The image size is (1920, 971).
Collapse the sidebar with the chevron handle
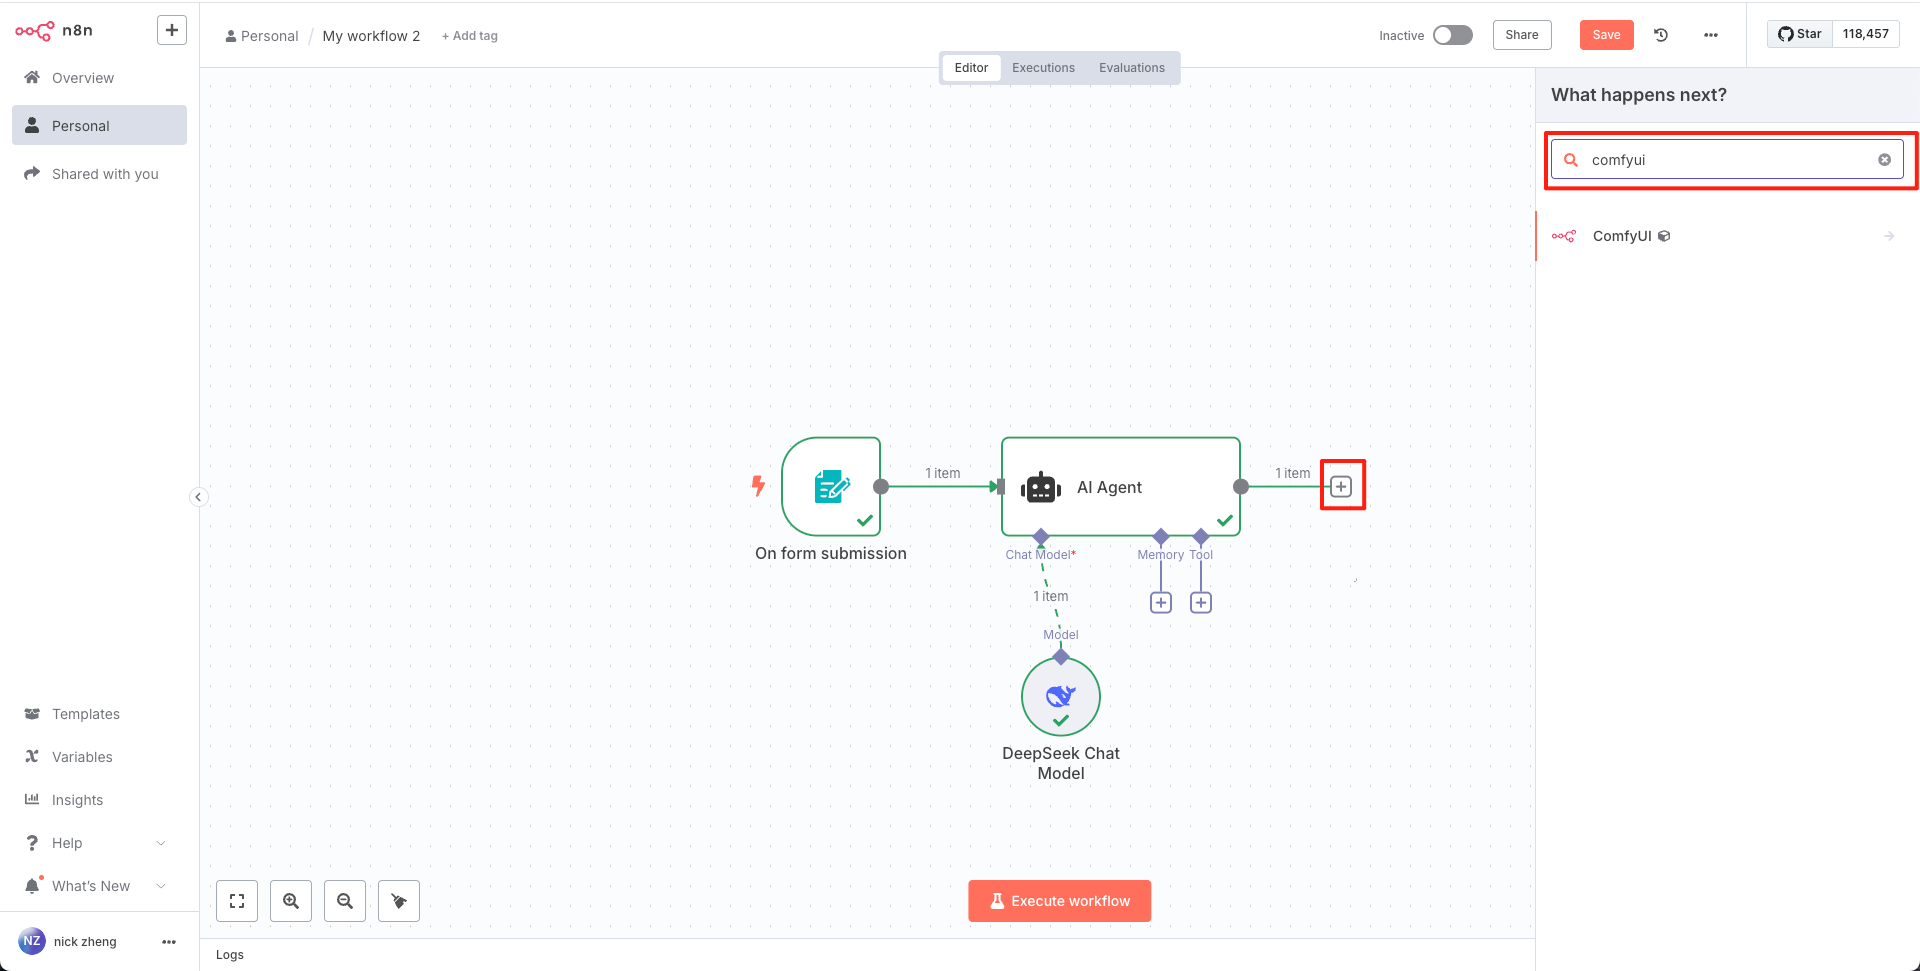click(199, 497)
